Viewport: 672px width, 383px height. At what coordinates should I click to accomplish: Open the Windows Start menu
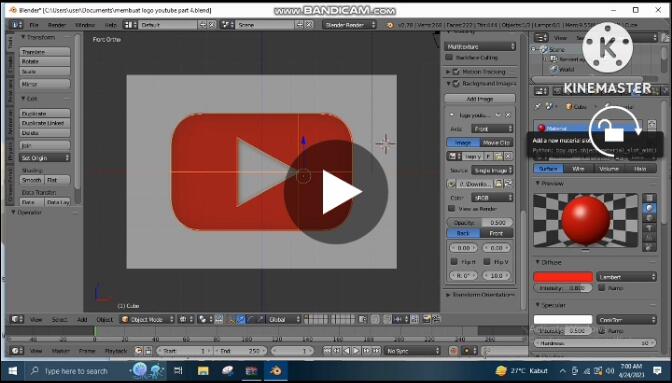(x=12, y=371)
